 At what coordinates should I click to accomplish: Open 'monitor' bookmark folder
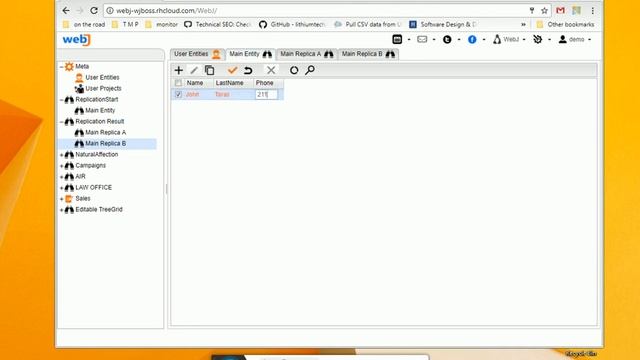[x=162, y=24]
